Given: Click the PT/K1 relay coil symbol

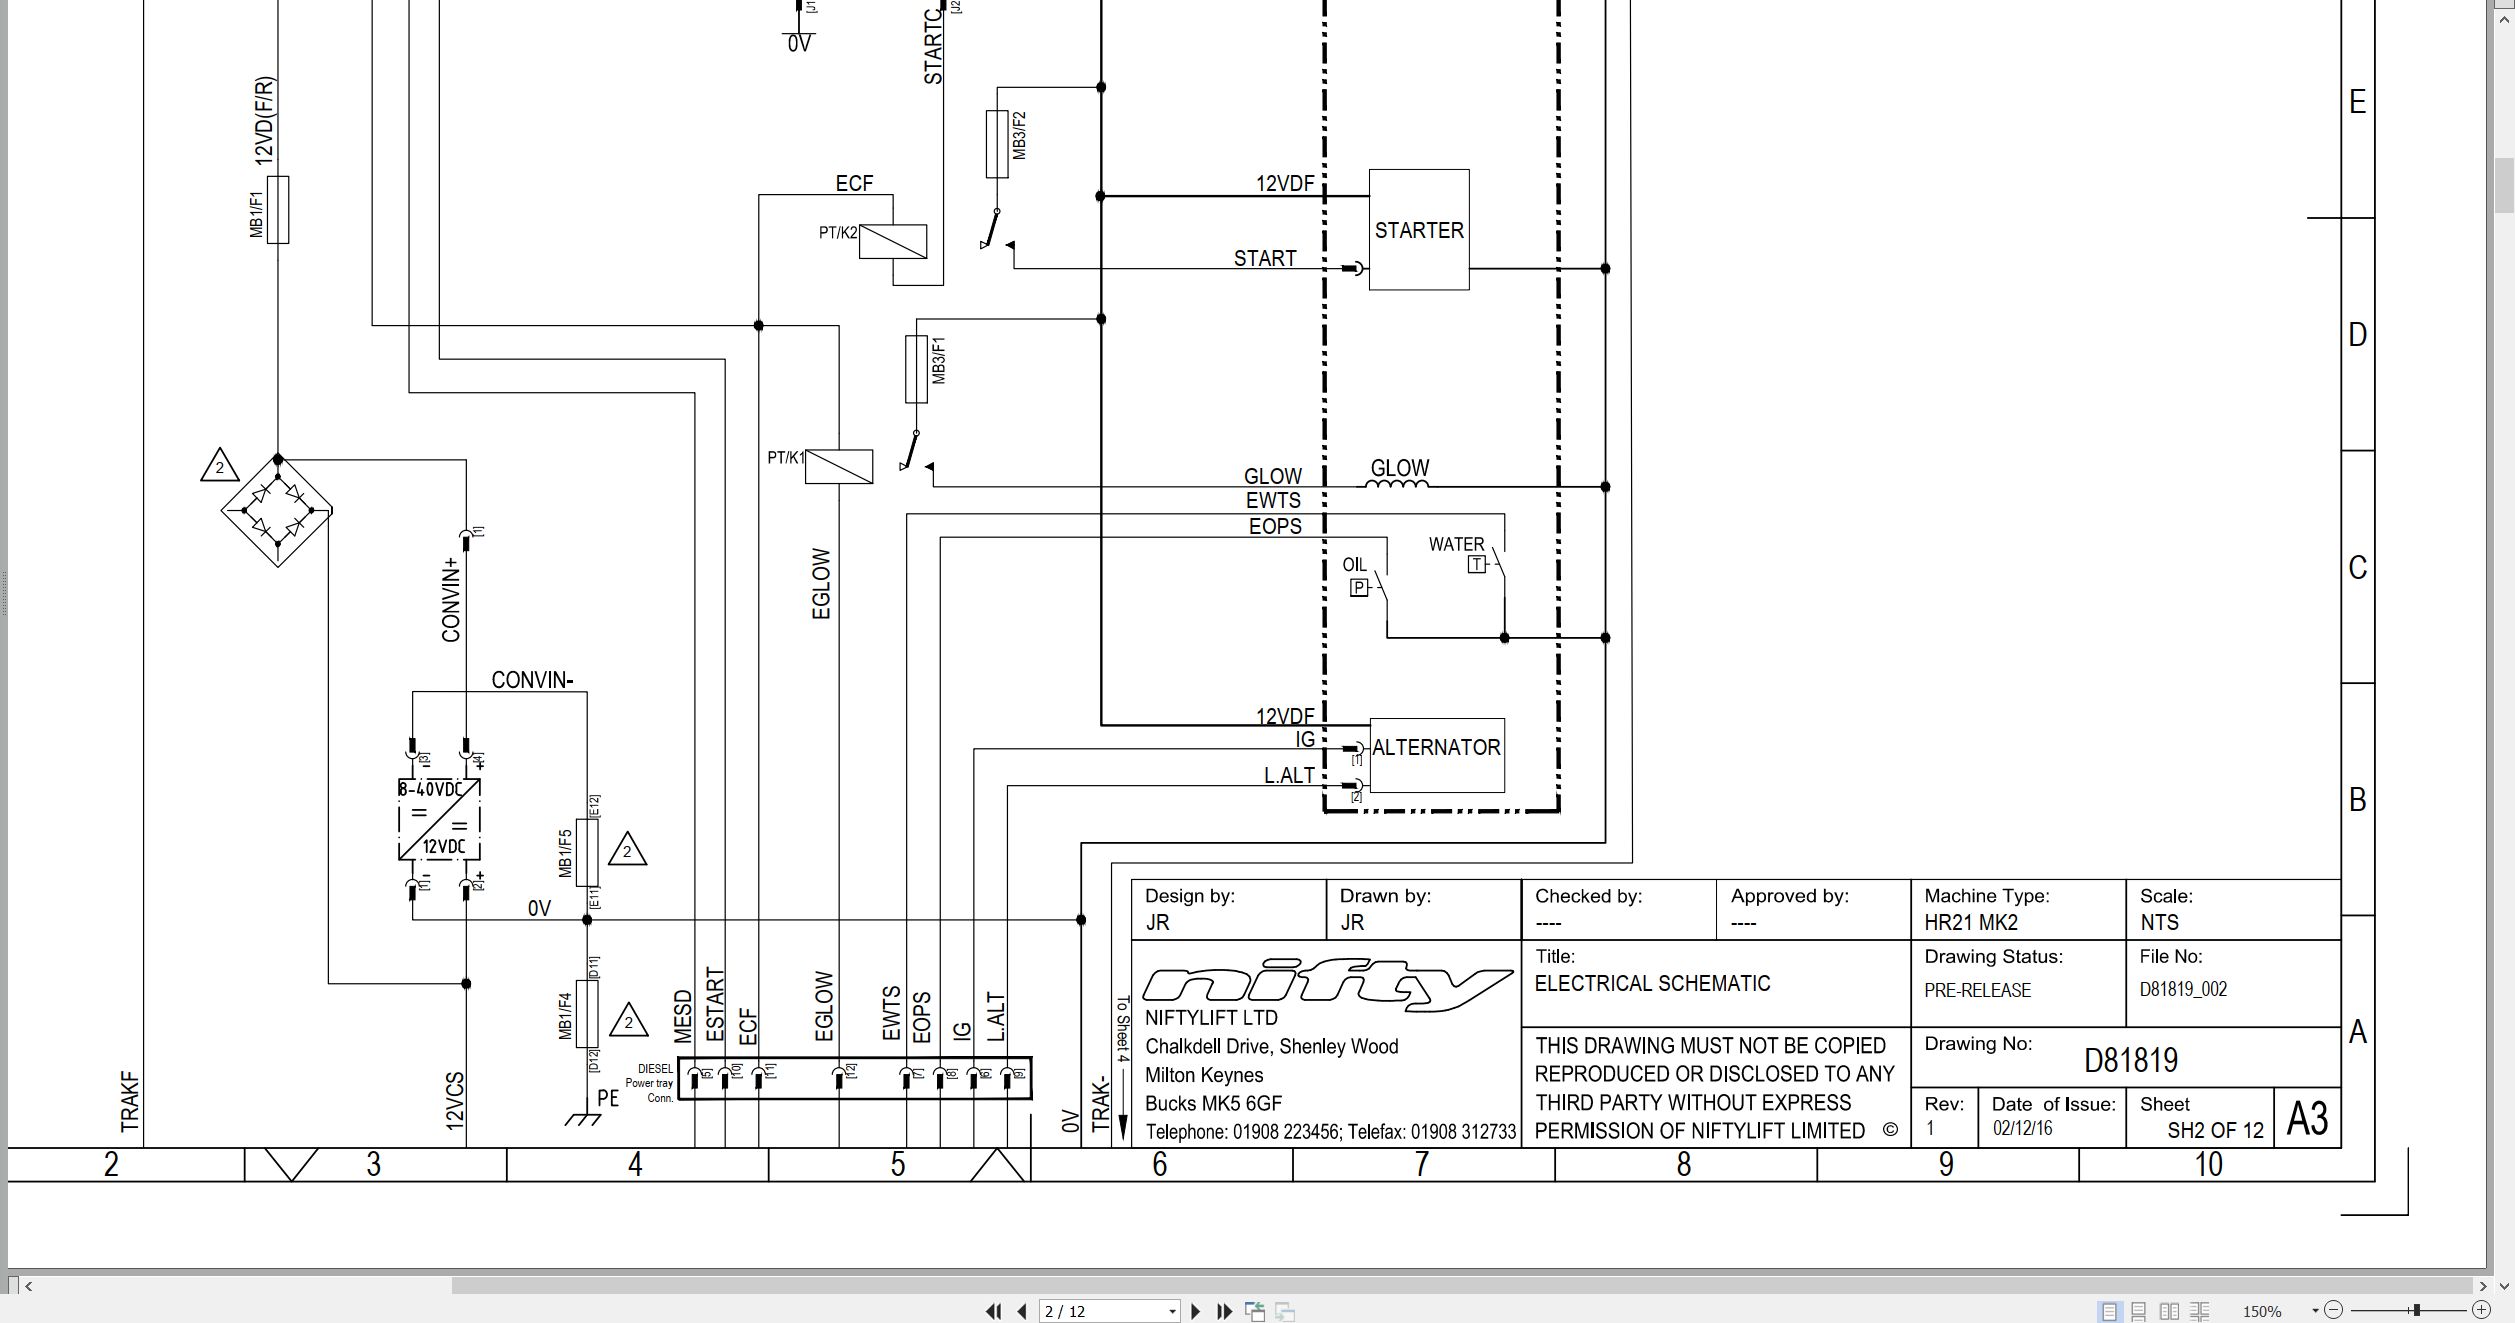Looking at the screenshot, I should pyautogui.click(x=839, y=466).
